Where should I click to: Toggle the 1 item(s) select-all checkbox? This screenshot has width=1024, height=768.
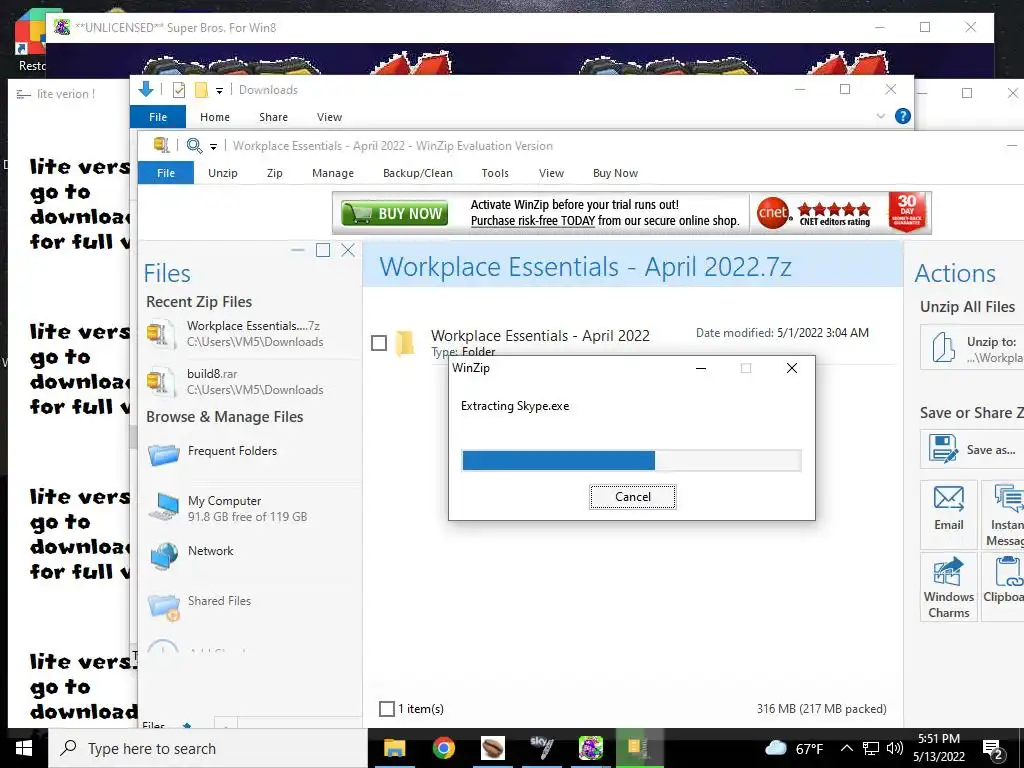click(x=387, y=709)
